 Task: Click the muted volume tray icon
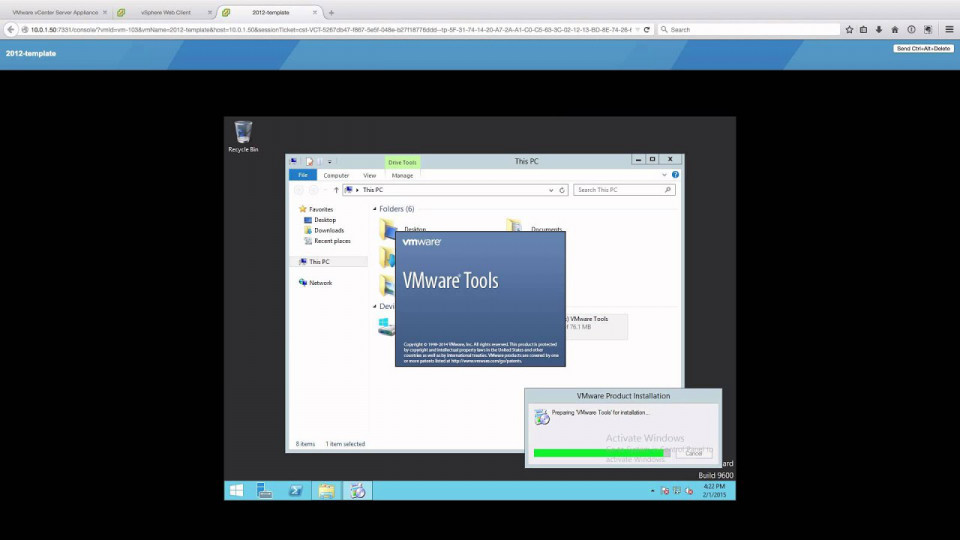point(689,491)
